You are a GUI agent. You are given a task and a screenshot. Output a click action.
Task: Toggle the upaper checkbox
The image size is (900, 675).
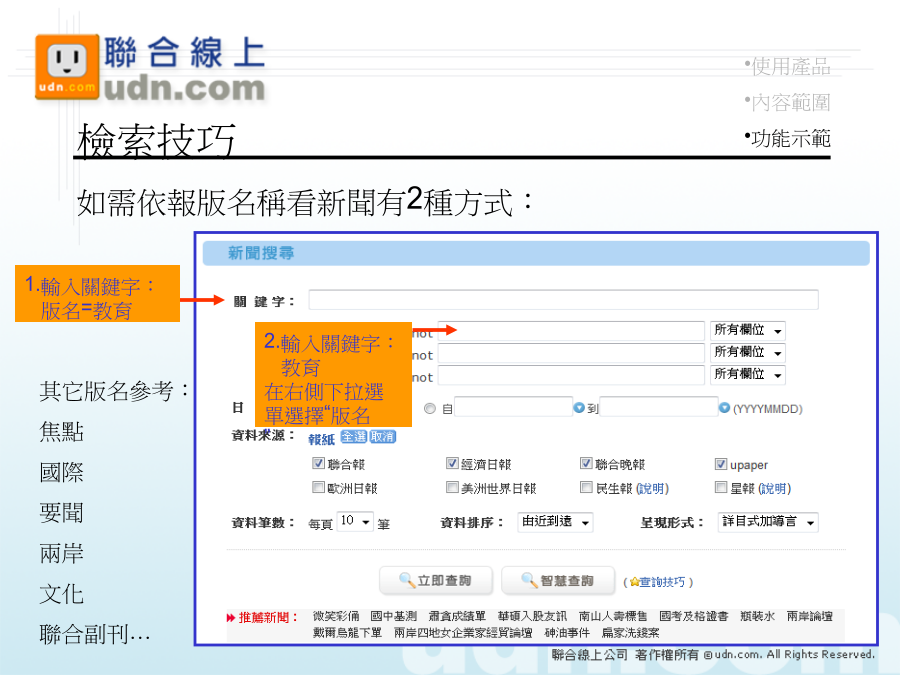(721, 464)
